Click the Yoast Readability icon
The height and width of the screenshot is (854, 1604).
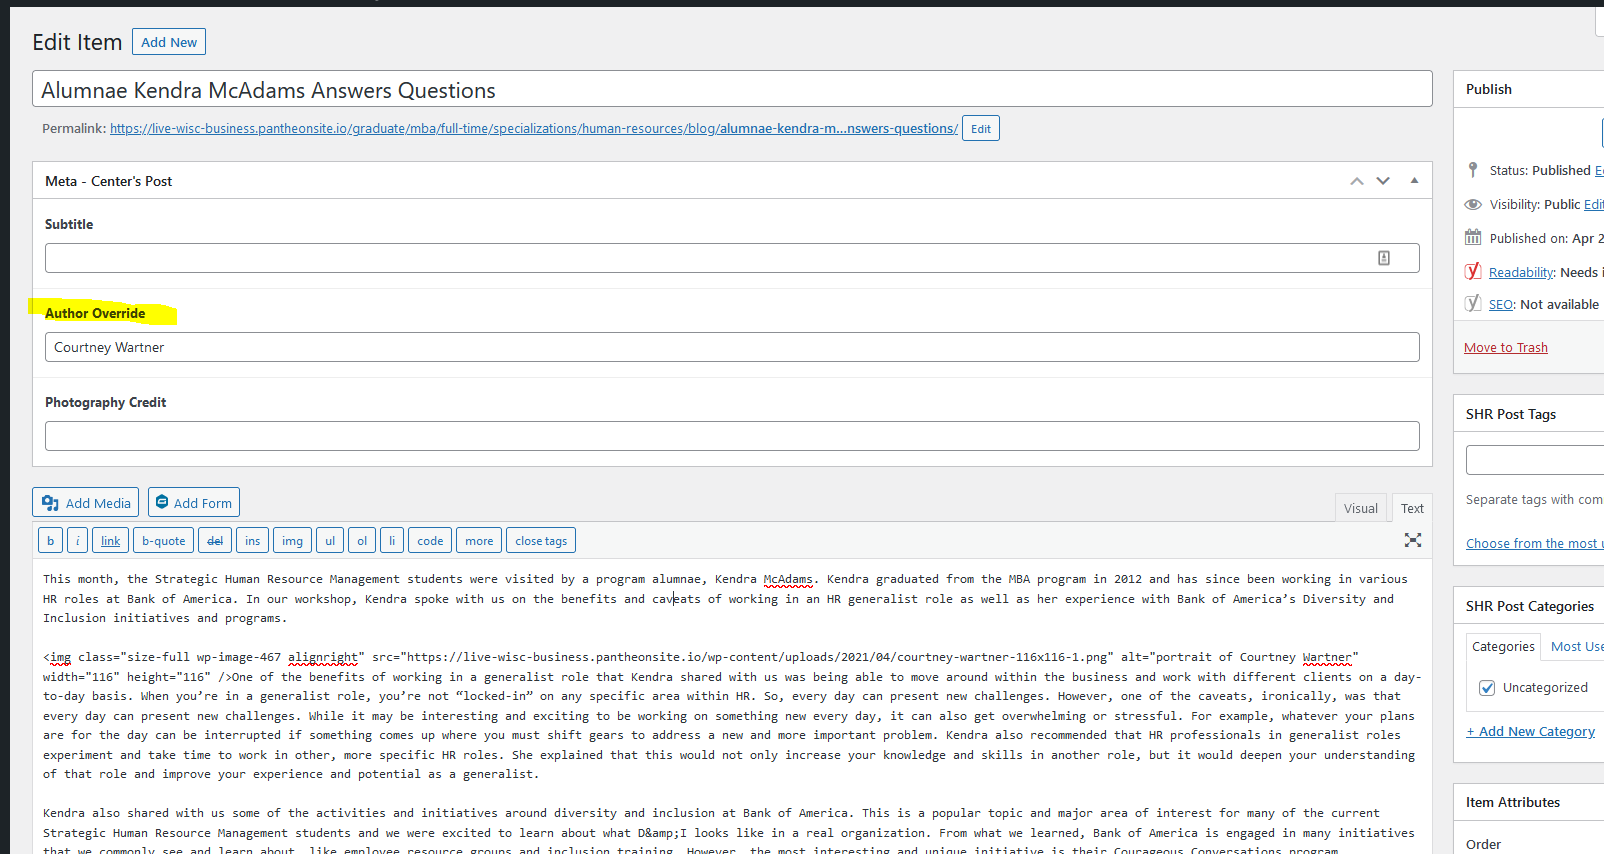1473,272
